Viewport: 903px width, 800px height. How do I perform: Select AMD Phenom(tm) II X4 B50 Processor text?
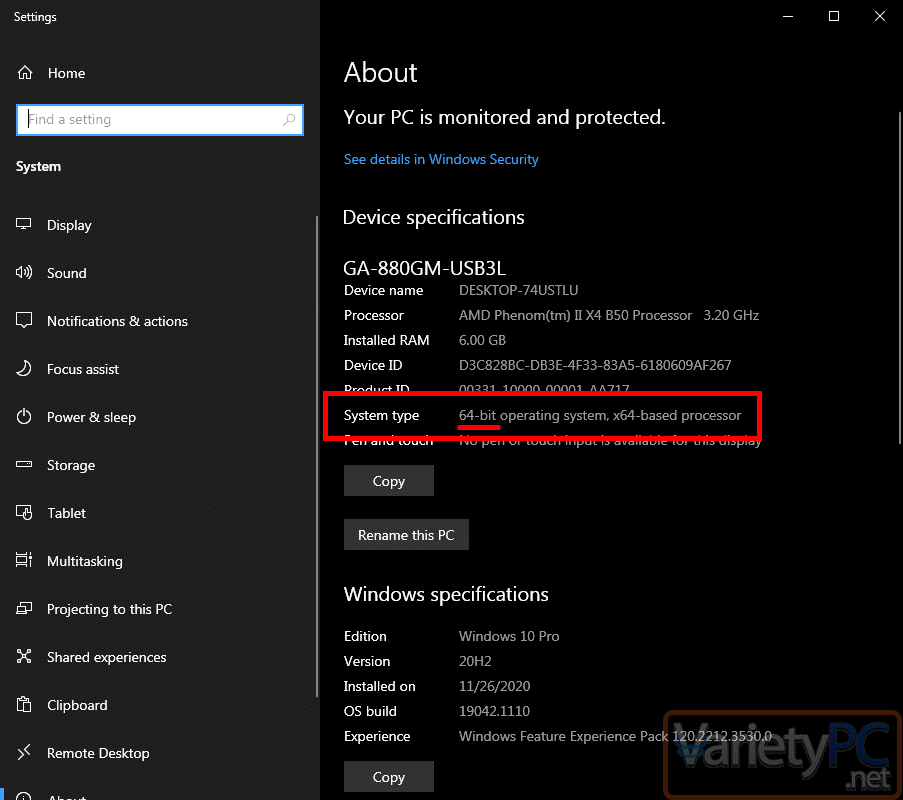(575, 315)
